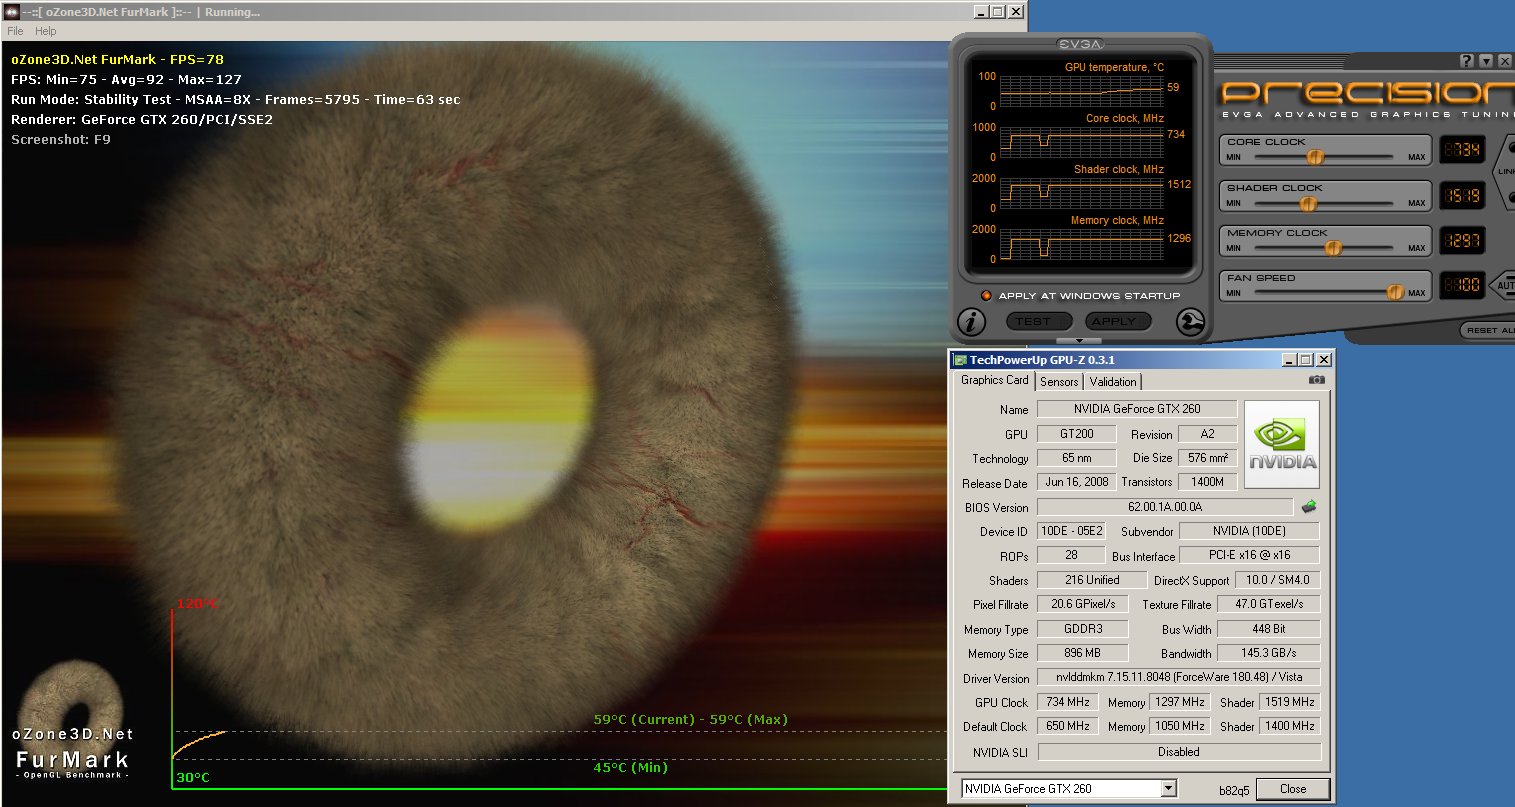Click the Fan Speed digital readout
This screenshot has width=1515, height=807.
(1462, 286)
